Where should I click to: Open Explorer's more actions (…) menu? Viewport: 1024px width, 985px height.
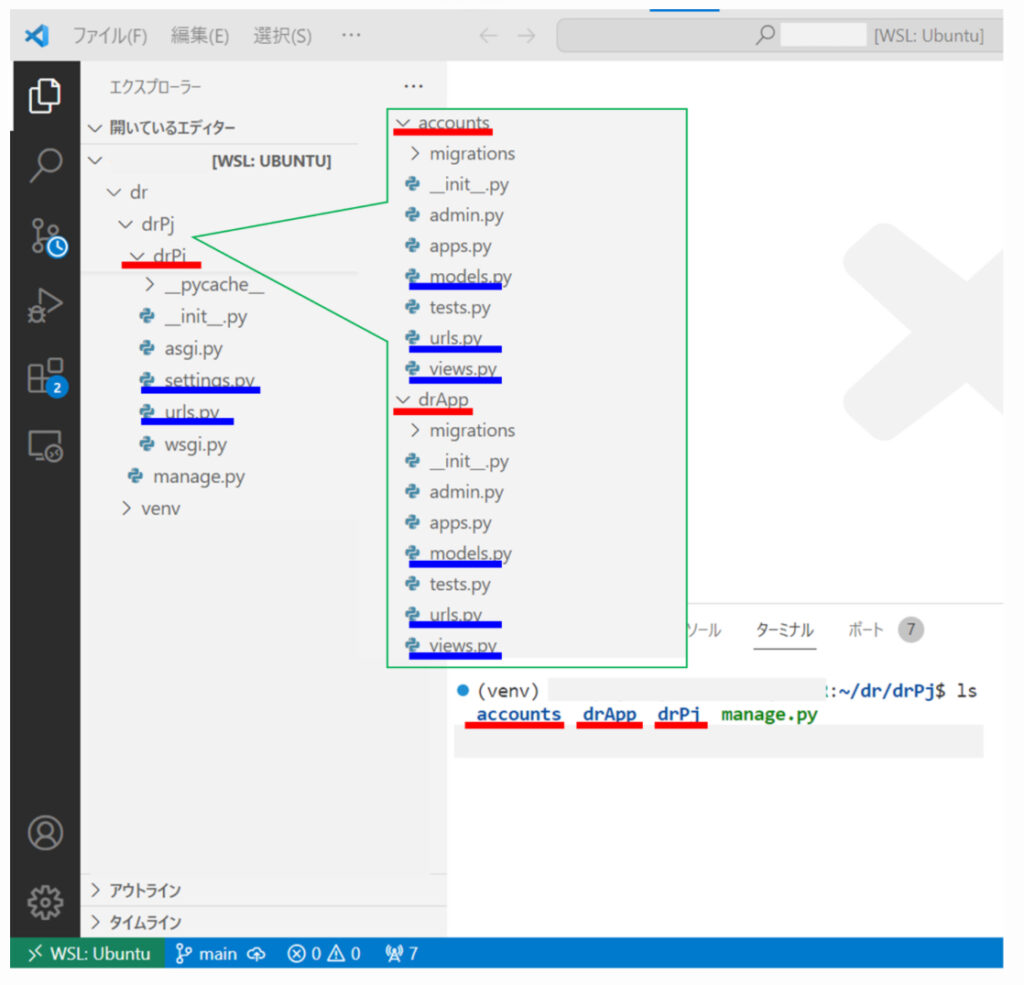pyautogui.click(x=413, y=87)
